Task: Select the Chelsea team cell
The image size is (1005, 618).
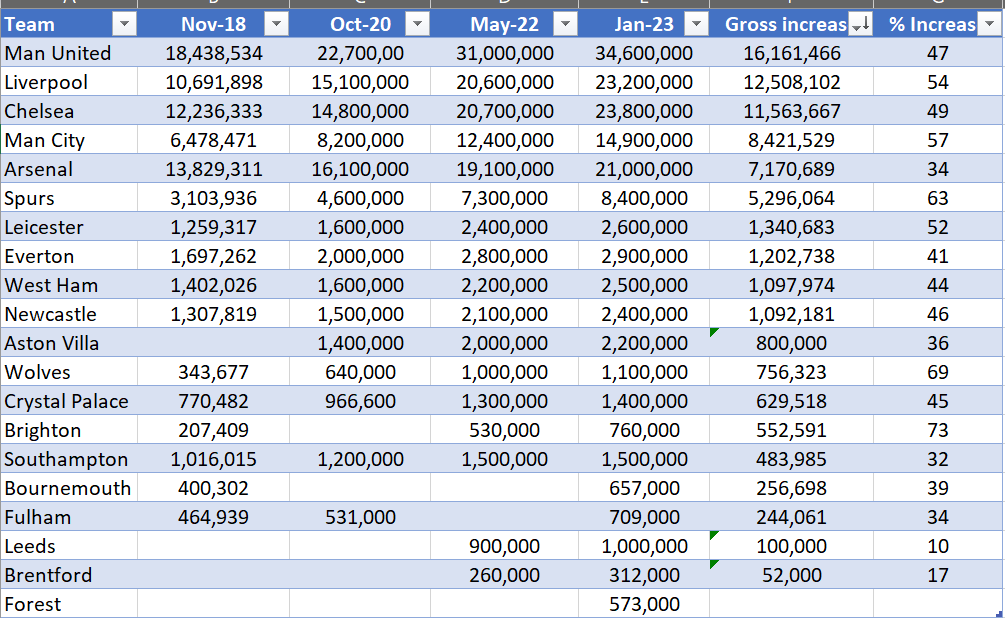Action: click(69, 111)
